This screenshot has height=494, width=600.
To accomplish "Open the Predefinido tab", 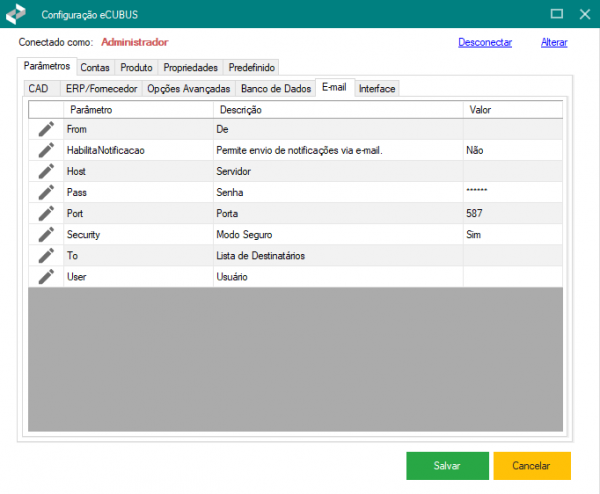I will (x=251, y=68).
